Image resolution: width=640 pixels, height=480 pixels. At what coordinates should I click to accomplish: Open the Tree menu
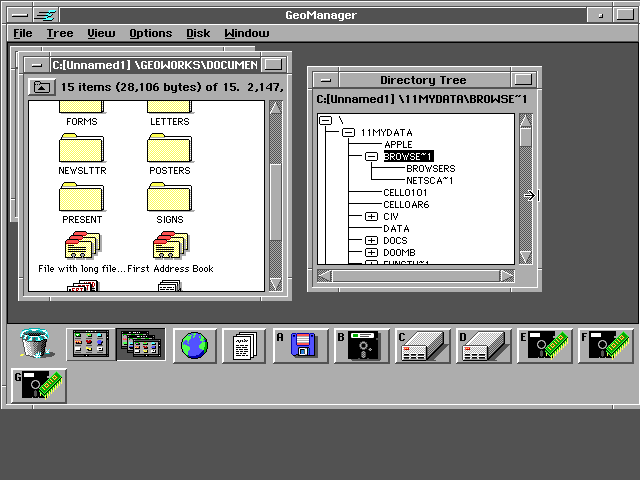[x=60, y=33]
